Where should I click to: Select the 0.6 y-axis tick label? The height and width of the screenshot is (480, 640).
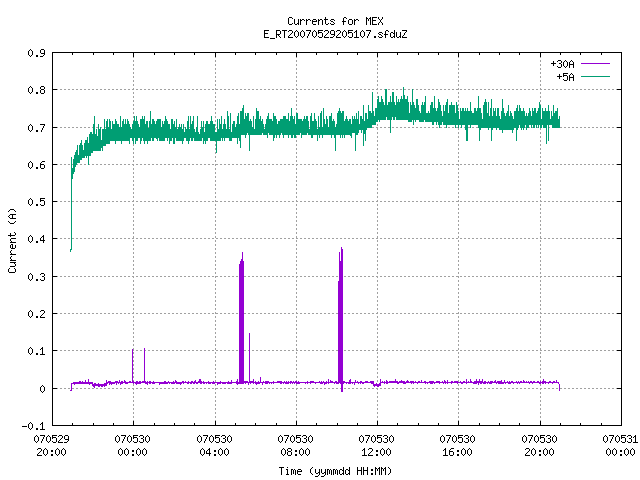[36, 165]
